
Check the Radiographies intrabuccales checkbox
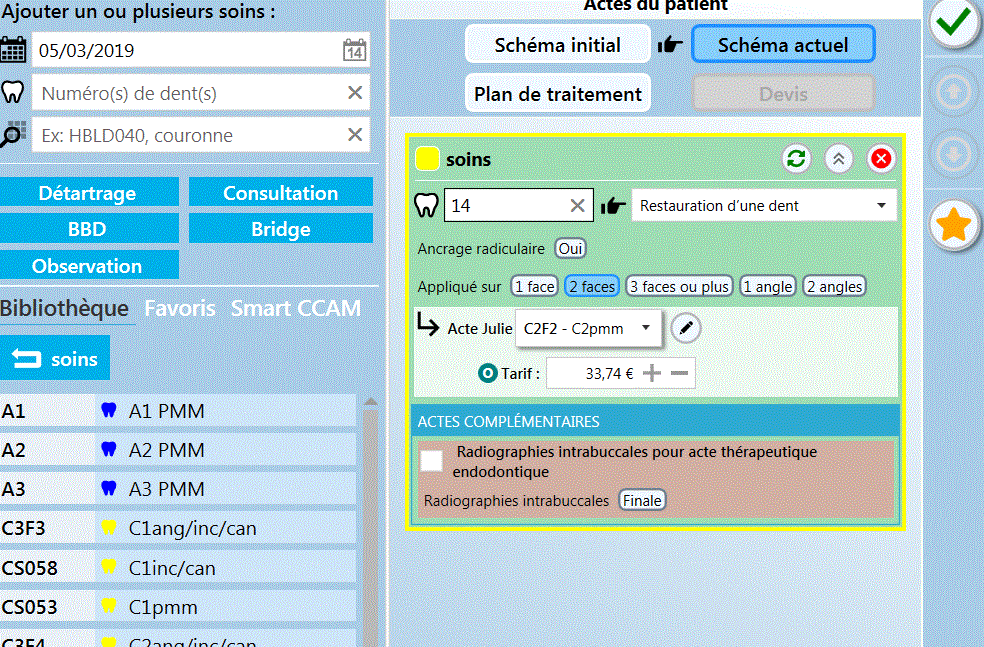[x=432, y=461]
